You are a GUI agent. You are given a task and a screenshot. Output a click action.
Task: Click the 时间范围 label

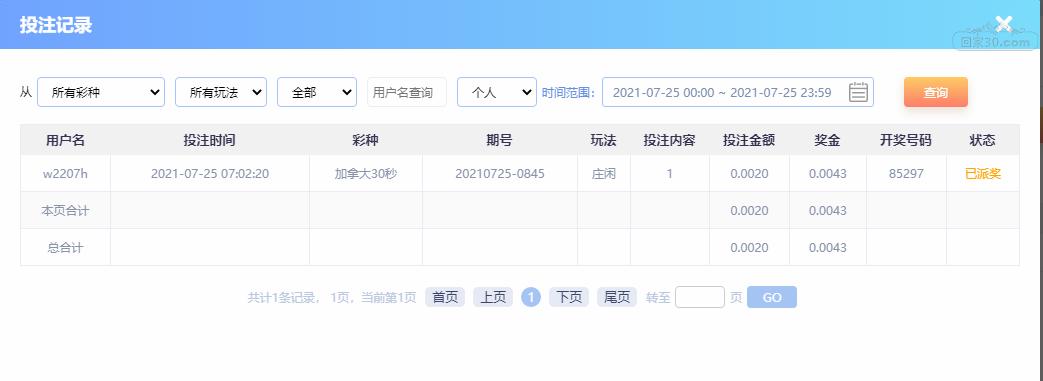(568, 92)
